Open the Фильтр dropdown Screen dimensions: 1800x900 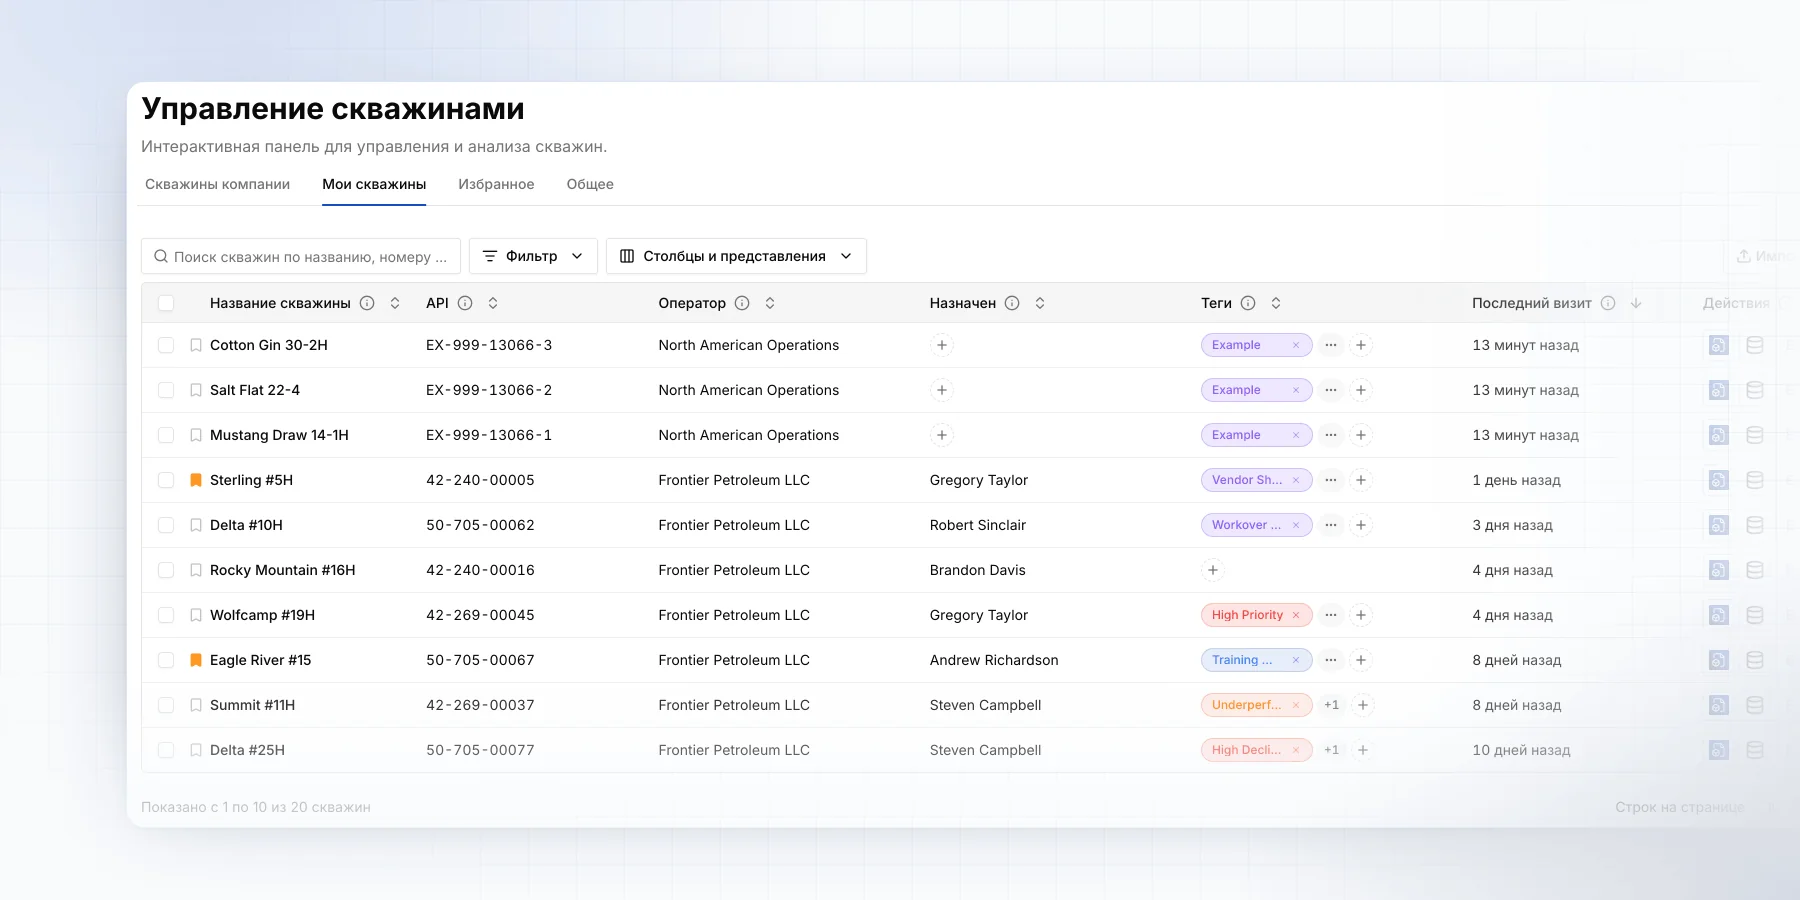tap(533, 256)
